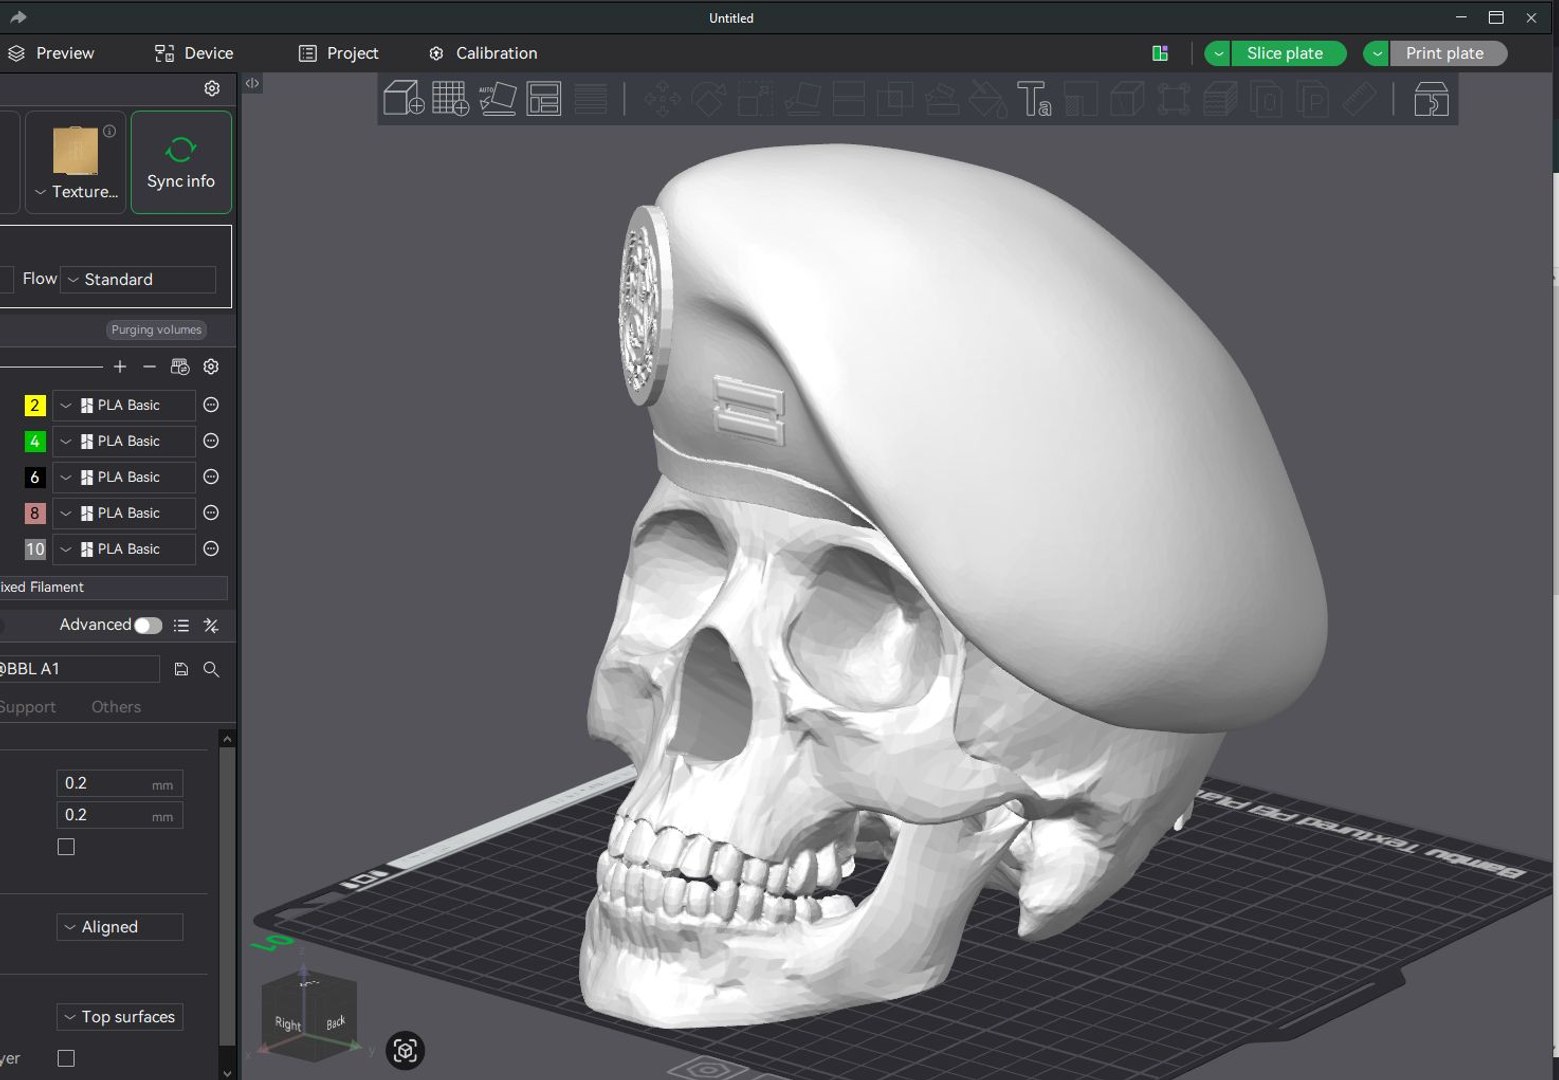
Task: Open the Flow Standard dropdown
Action: [x=138, y=279]
